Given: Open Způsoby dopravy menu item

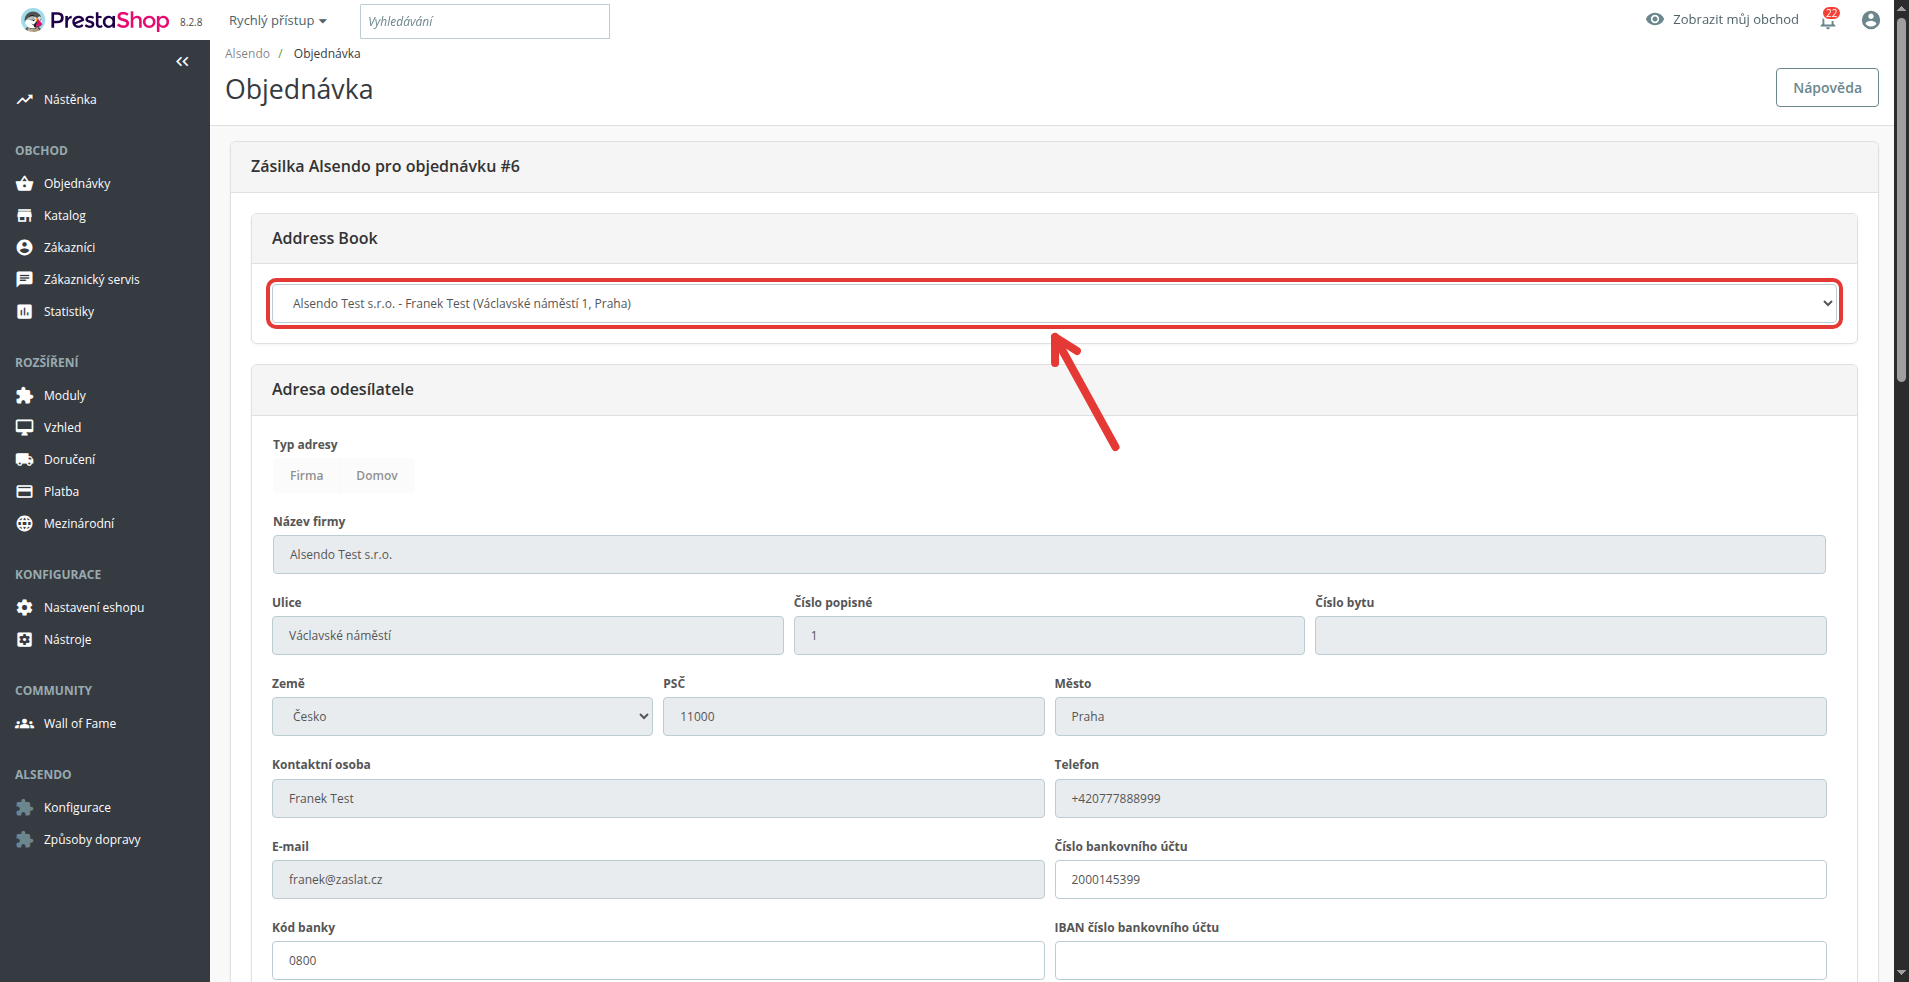Looking at the screenshot, I should coord(92,840).
